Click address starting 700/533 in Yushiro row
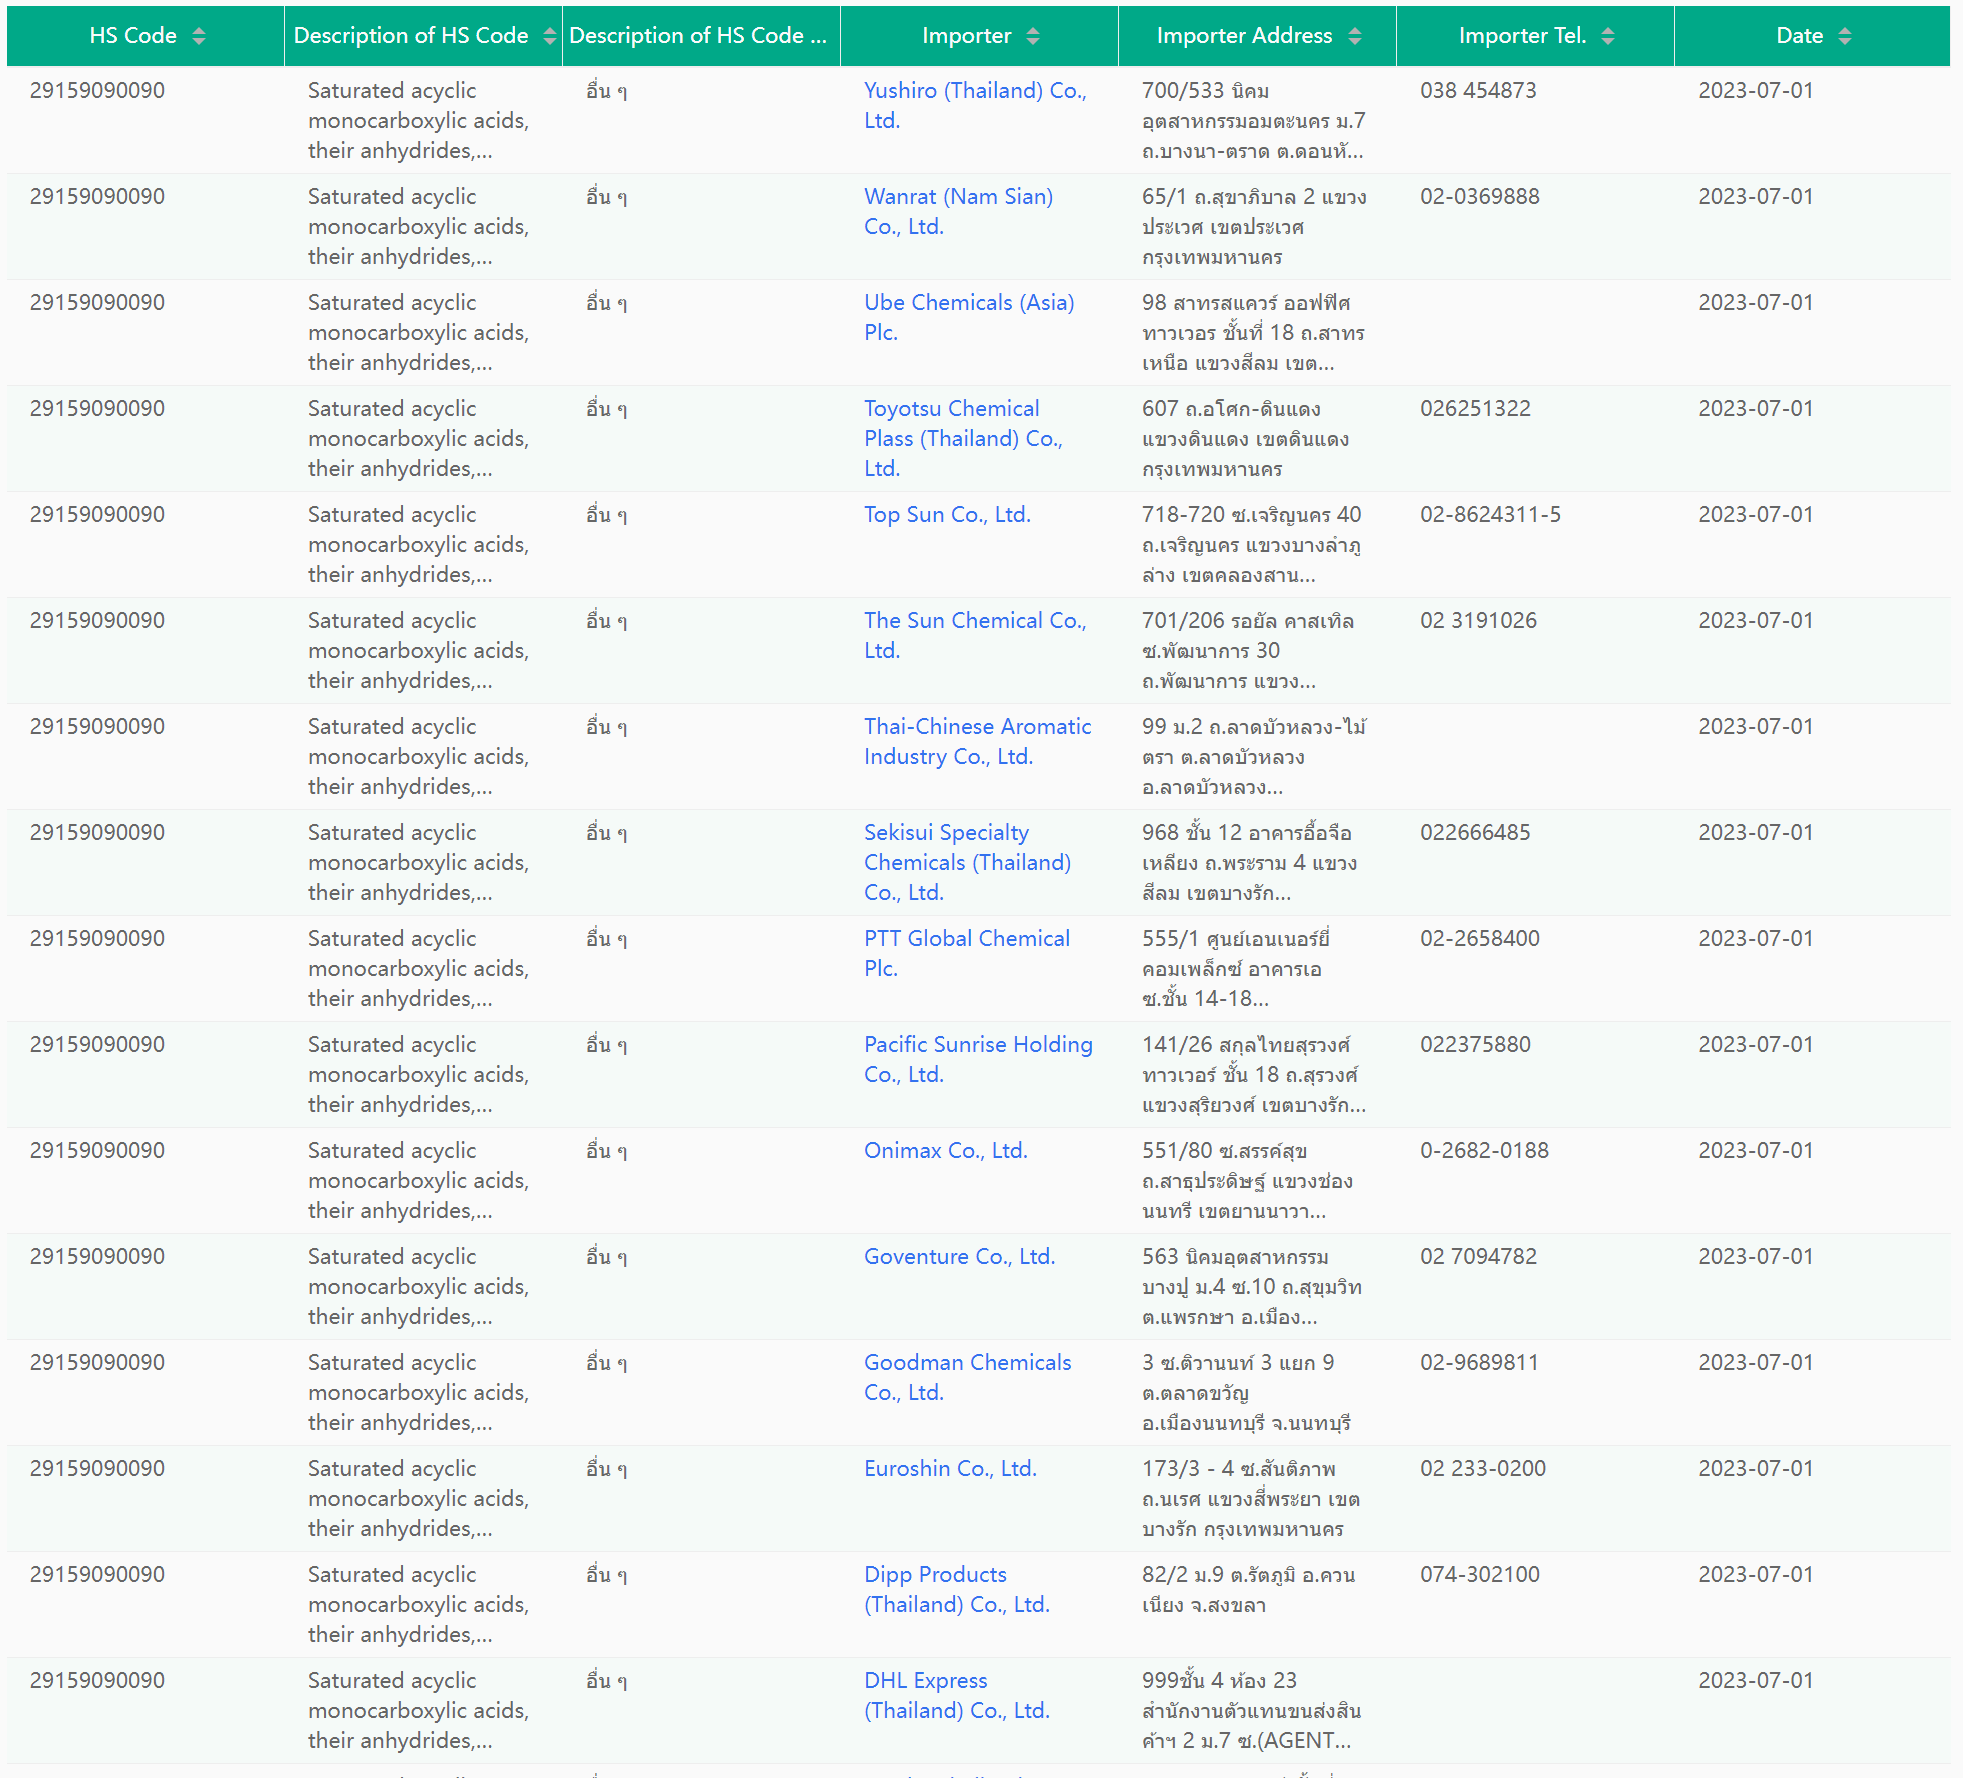Image resolution: width=1963 pixels, height=1778 pixels. click(1254, 120)
